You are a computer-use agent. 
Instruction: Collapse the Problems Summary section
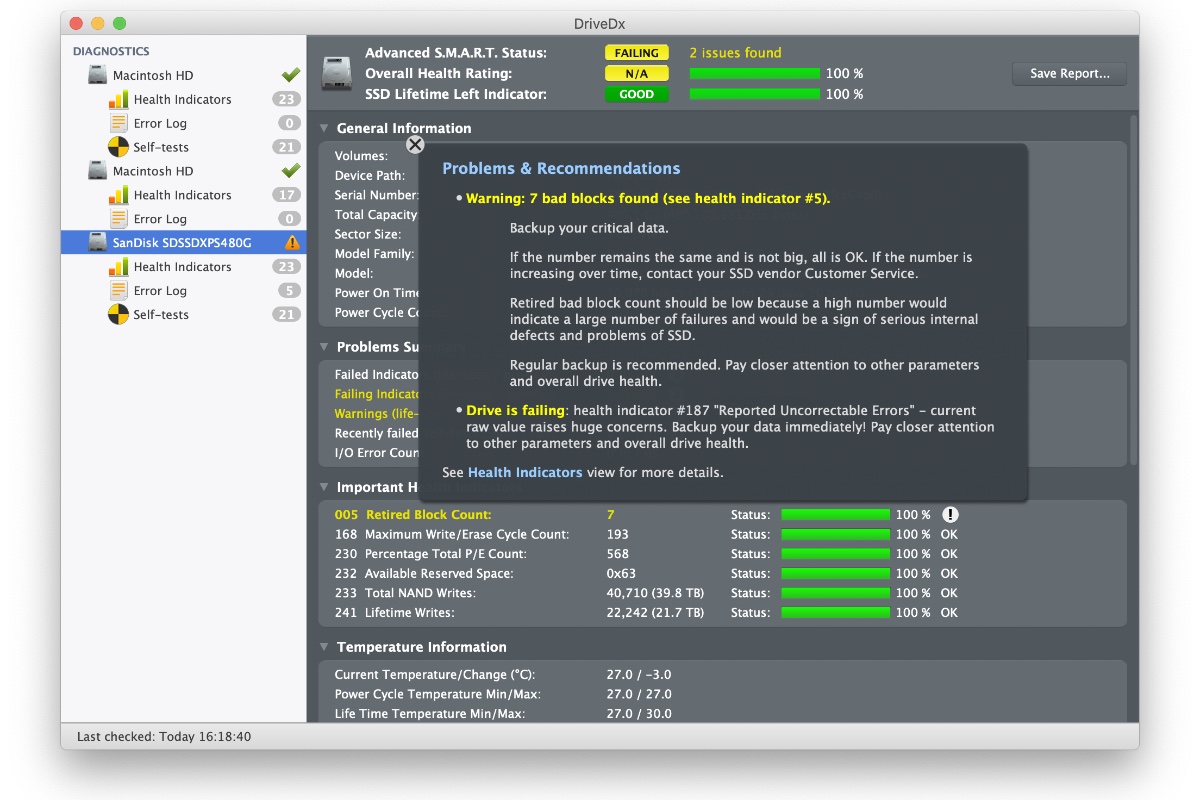322,346
